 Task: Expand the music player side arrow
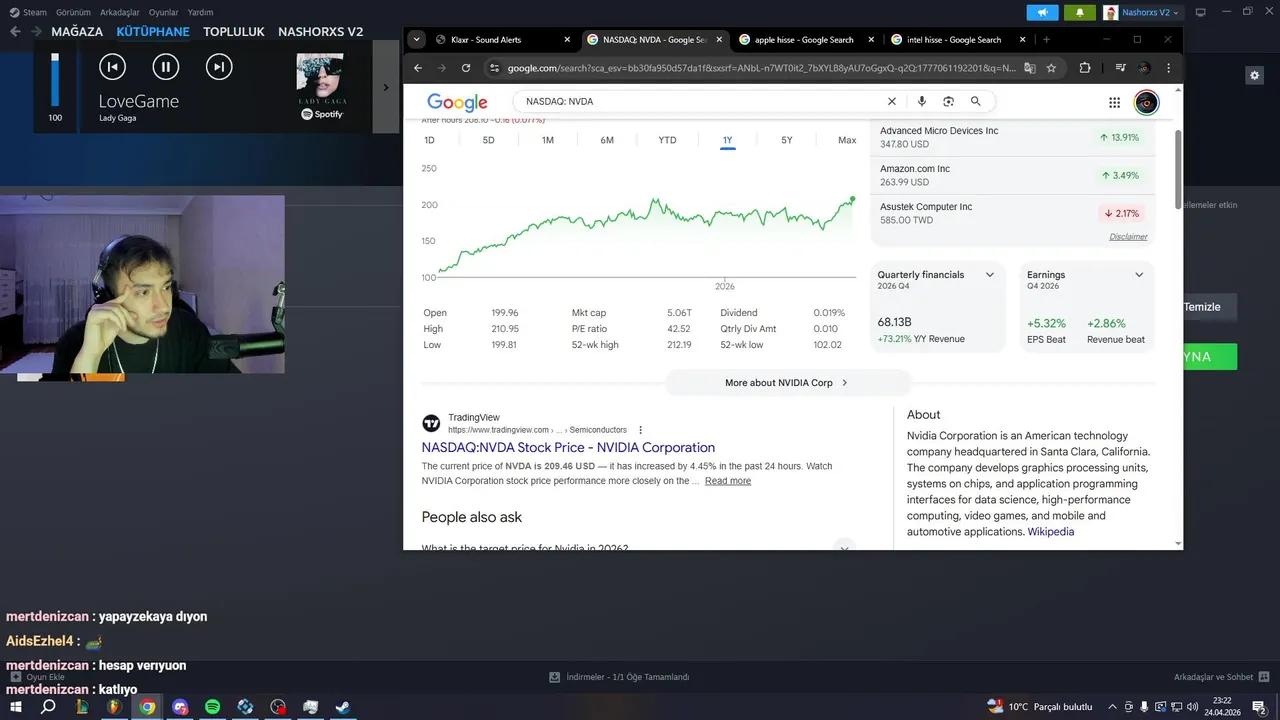386,87
